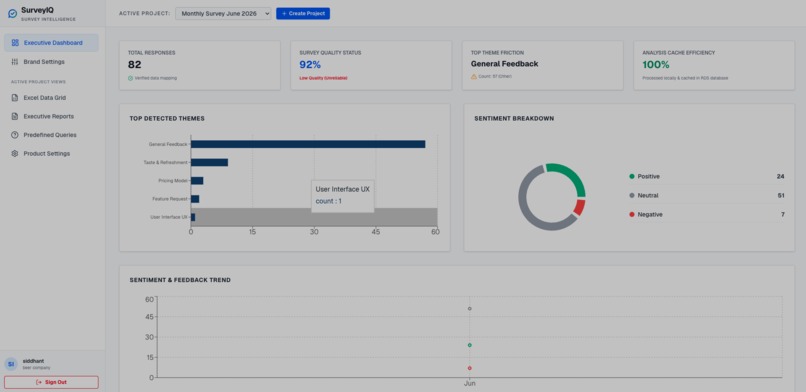Click the Executive Dashboard grid icon

click(15, 43)
